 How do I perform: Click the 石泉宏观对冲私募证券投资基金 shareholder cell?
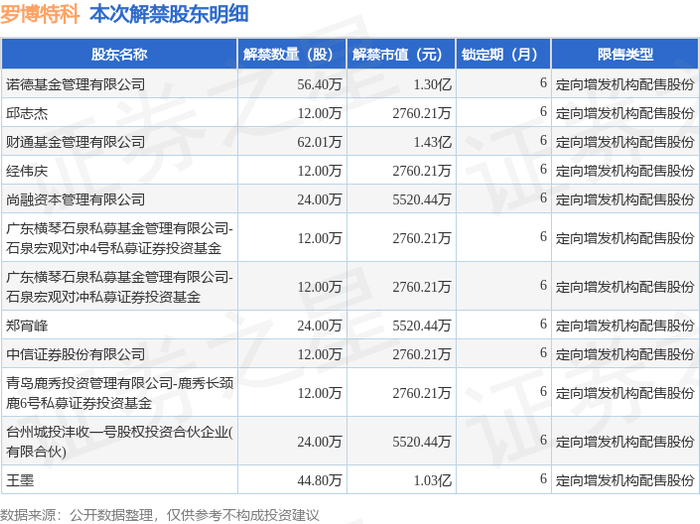(x=119, y=287)
